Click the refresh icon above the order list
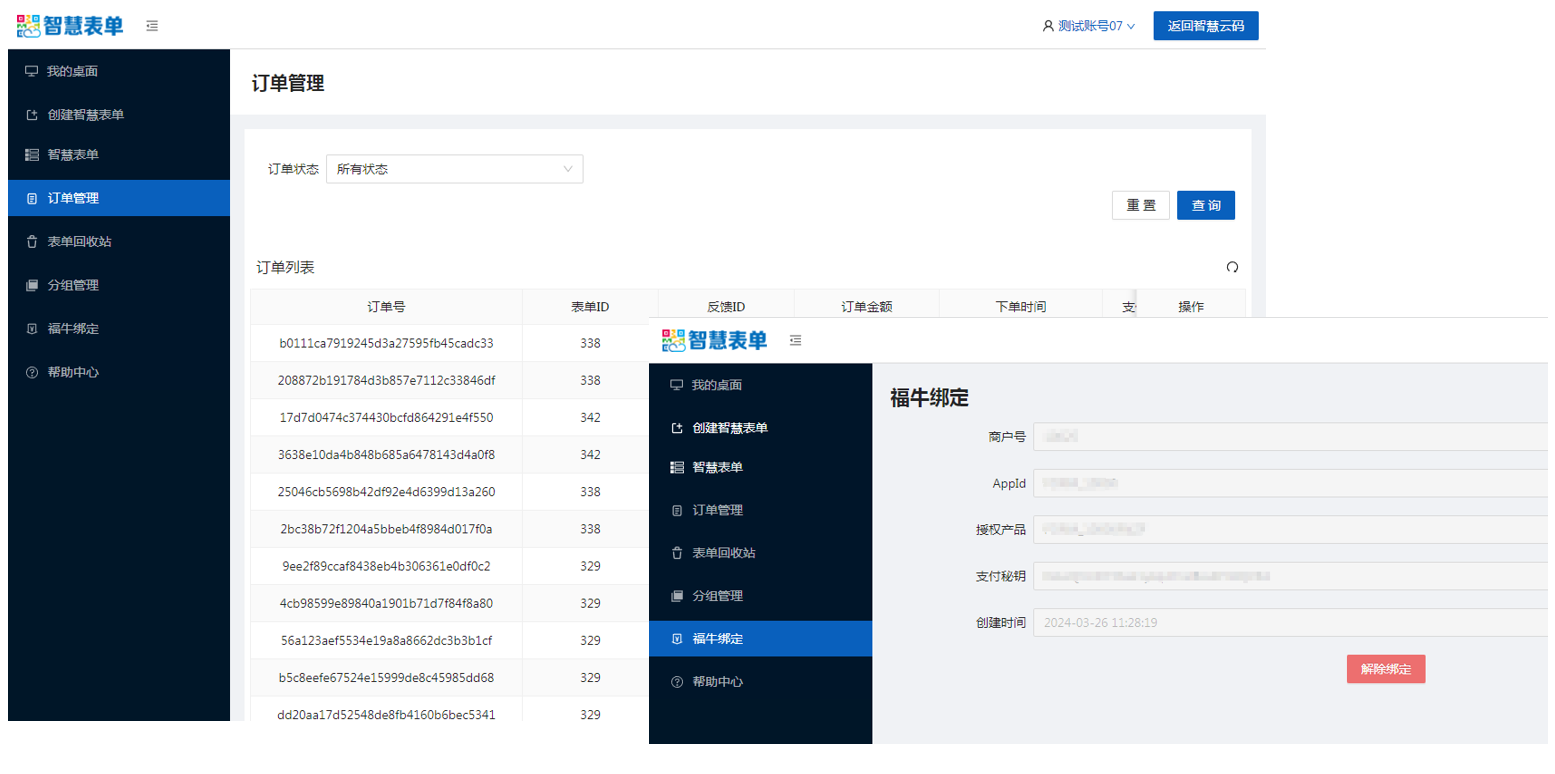 (x=1232, y=267)
